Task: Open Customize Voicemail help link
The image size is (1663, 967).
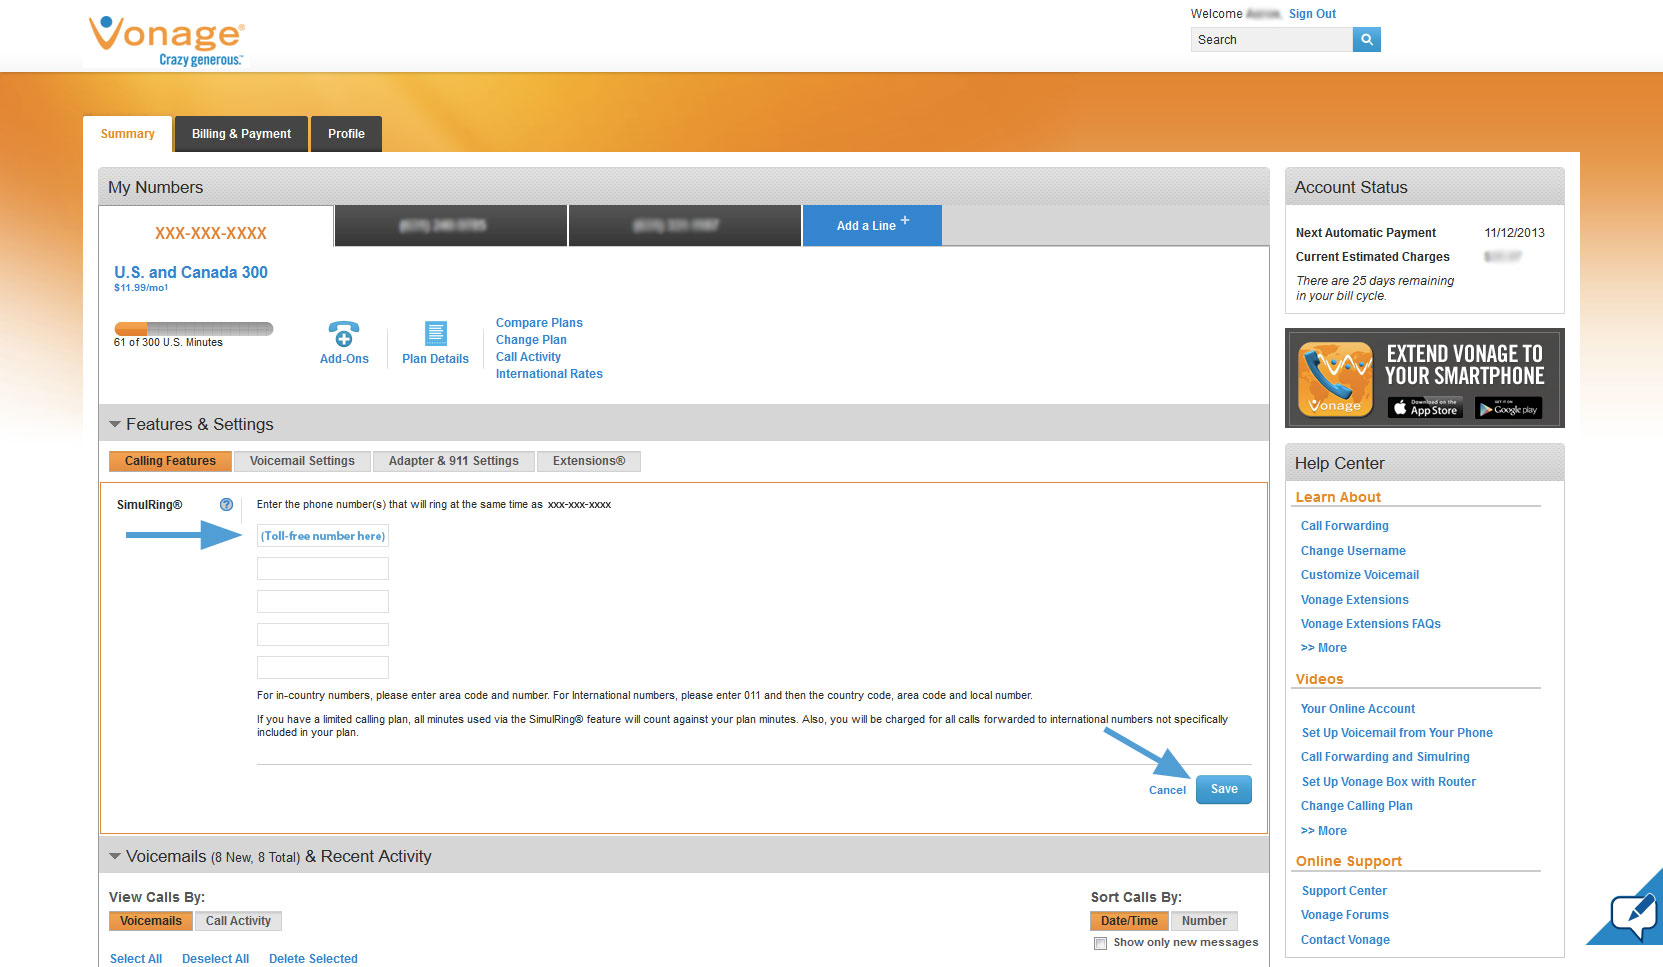Action: [1360, 575]
